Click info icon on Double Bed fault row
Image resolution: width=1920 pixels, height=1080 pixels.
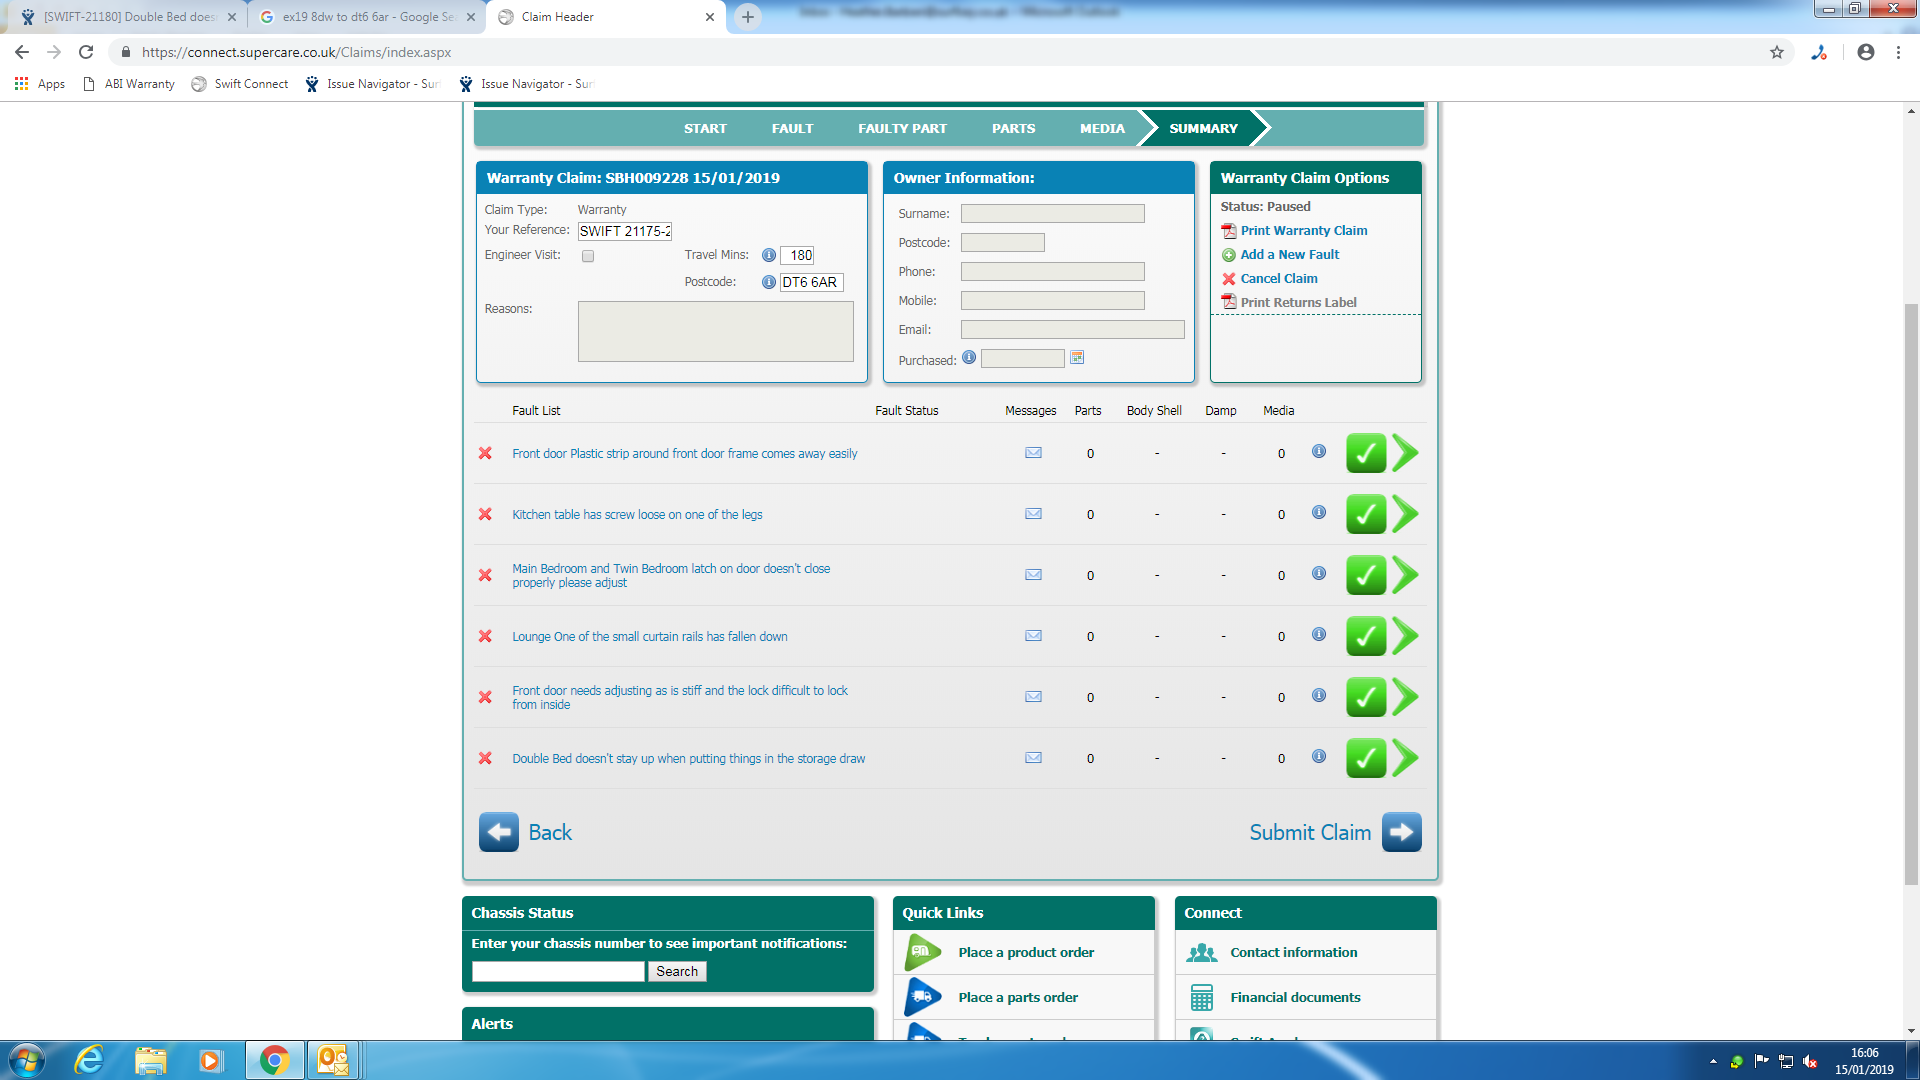(1319, 757)
